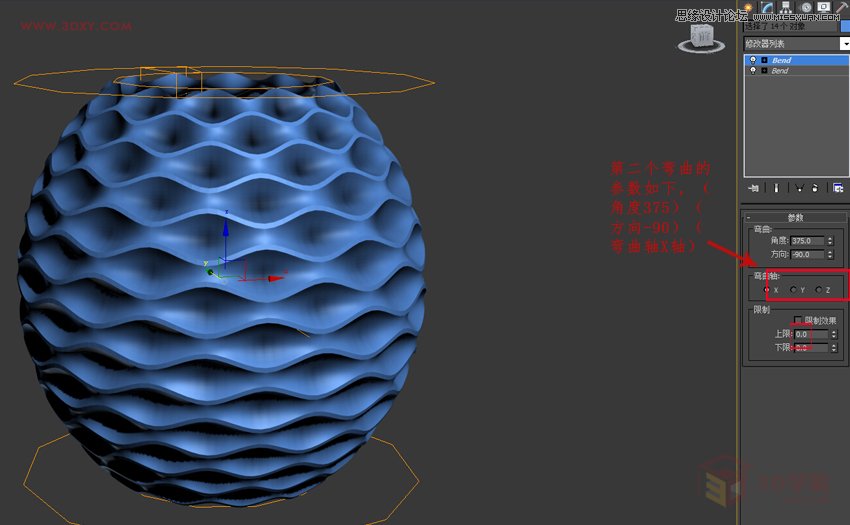Open the Modify command panel tab
The width and height of the screenshot is (850, 525).
click(767, 7)
